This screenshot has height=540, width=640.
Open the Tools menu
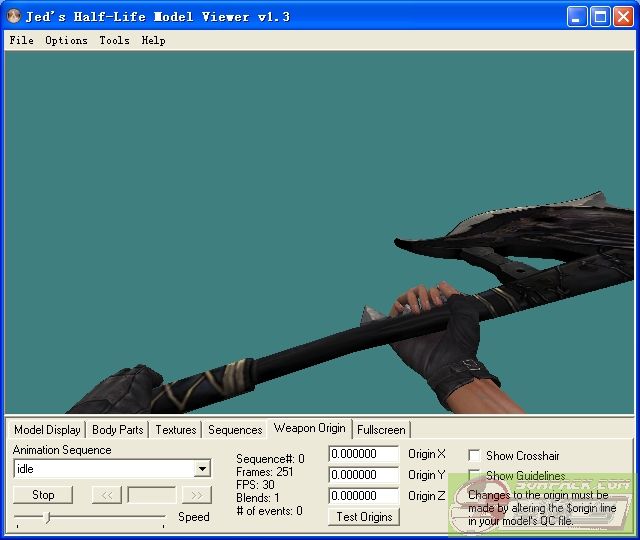(x=114, y=41)
